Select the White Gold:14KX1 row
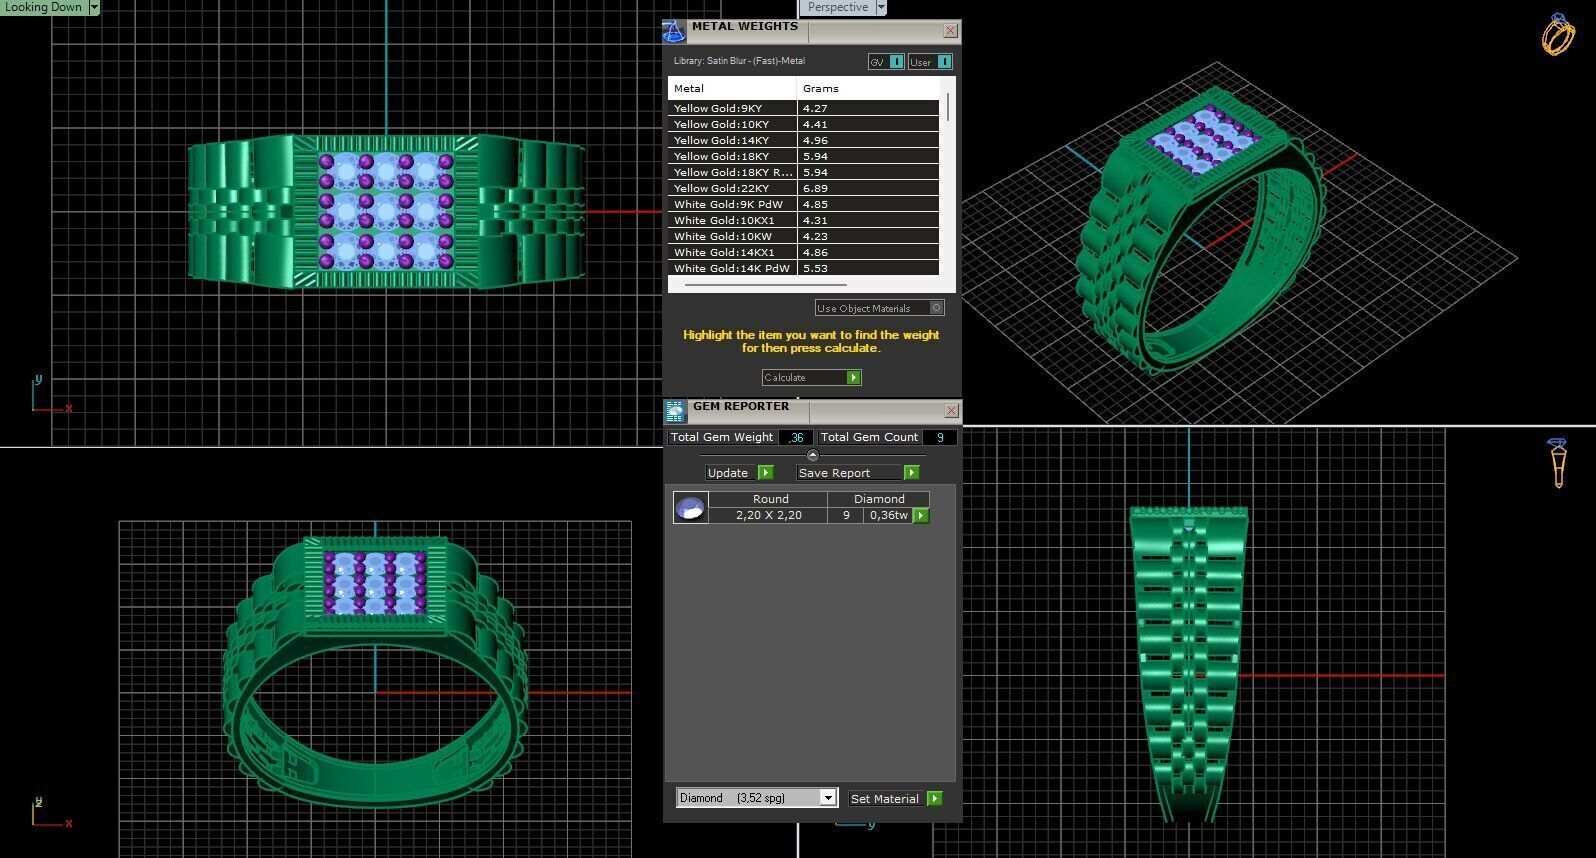Screen dimensions: 1596x858 (804, 252)
